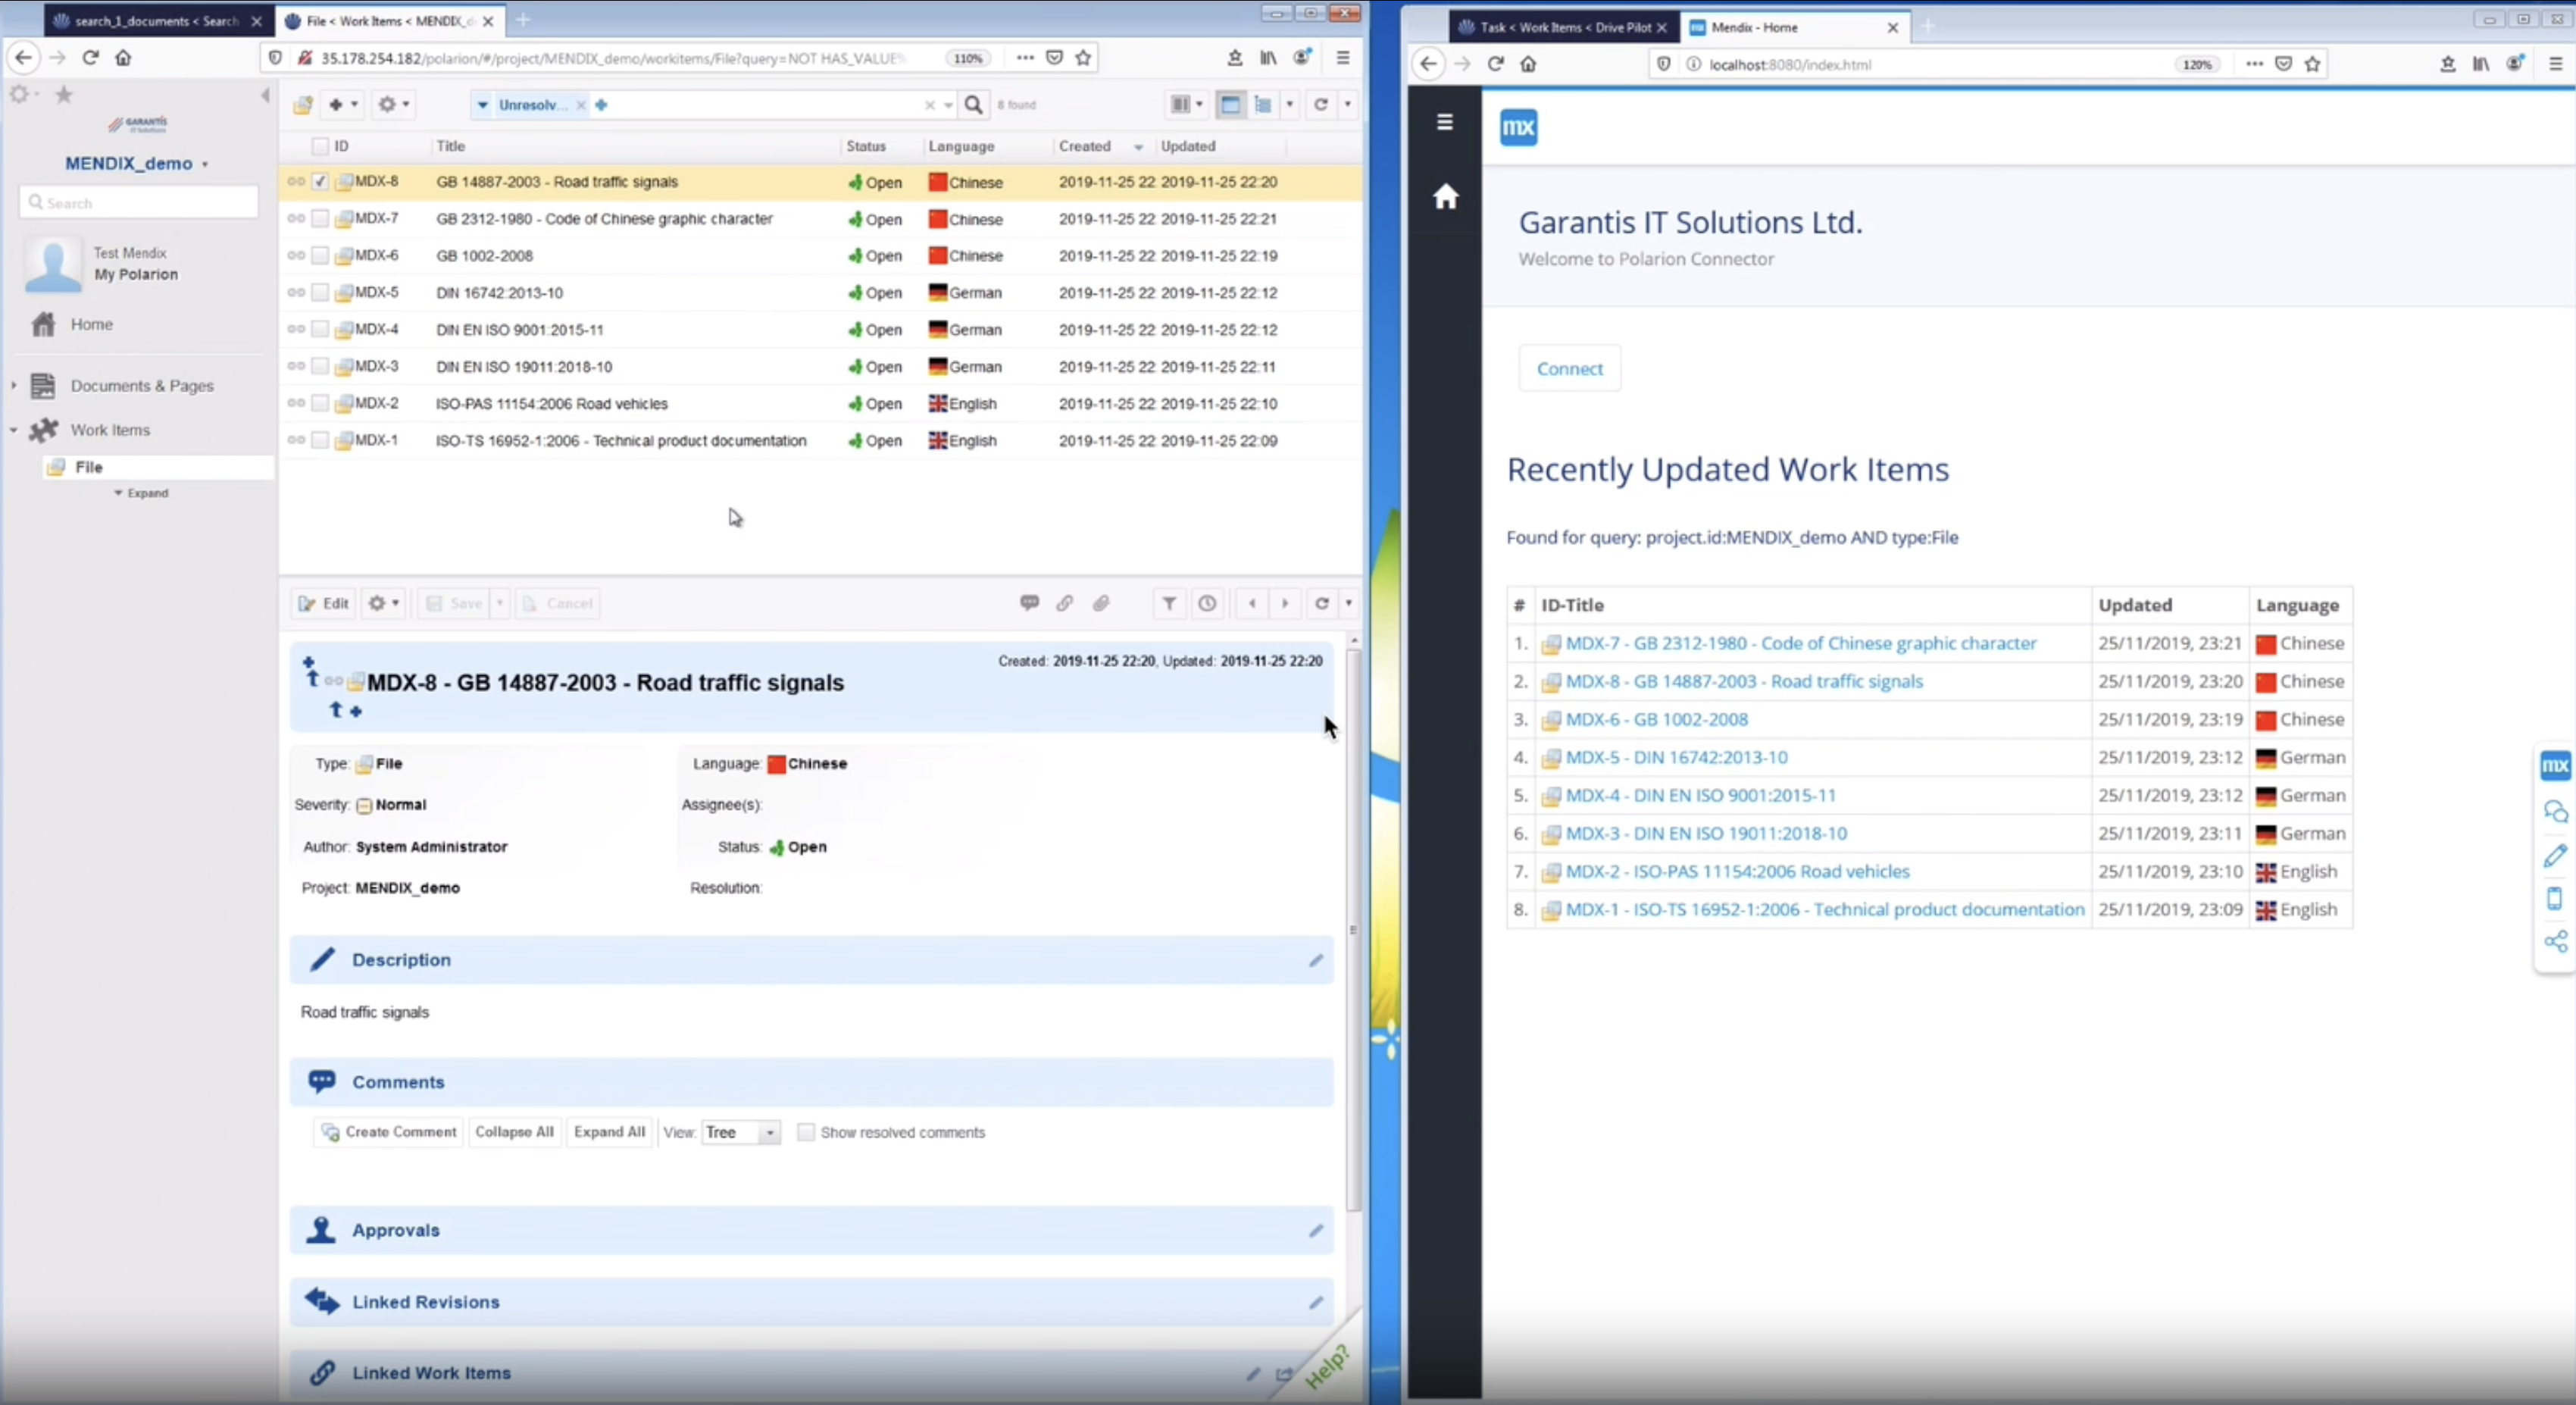2576x1405 pixels.
Task: Click the Expand All comments button
Action: 609,1132
